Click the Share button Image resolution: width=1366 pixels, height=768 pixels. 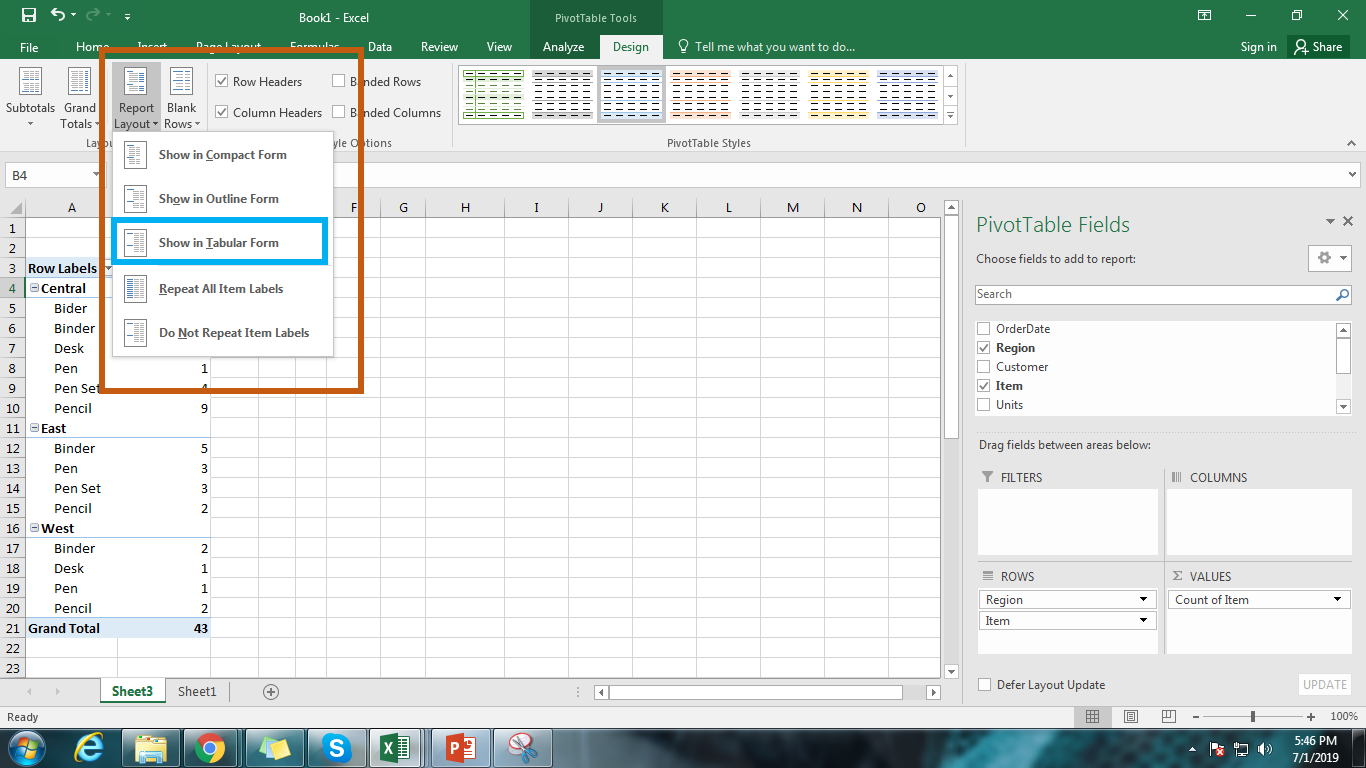pos(1318,47)
